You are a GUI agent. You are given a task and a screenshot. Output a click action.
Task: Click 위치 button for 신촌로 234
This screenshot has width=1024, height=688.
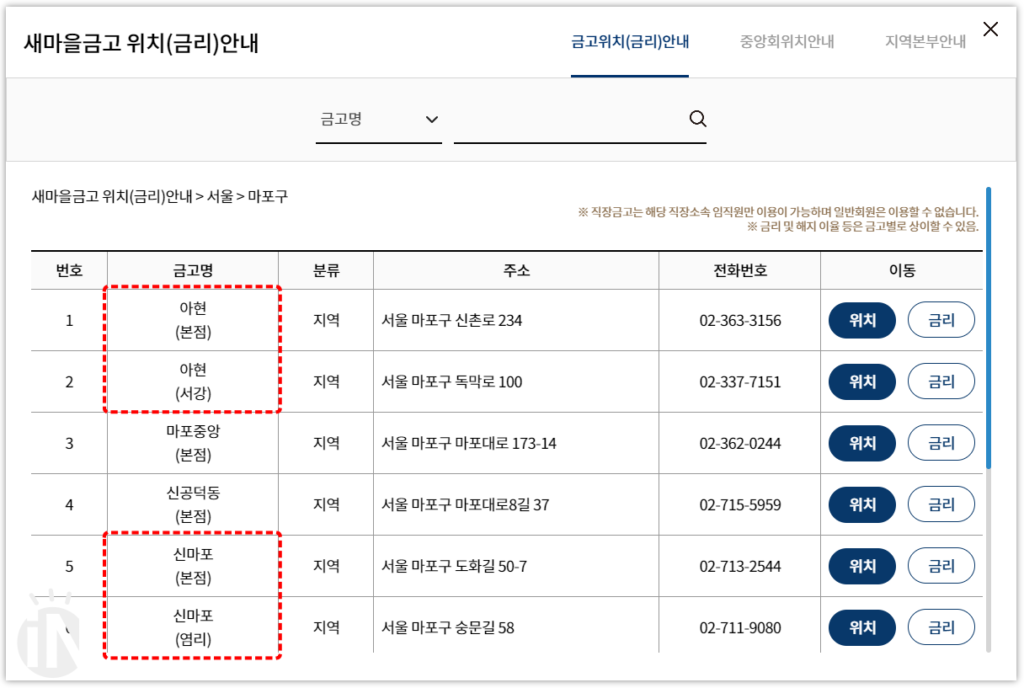(862, 320)
